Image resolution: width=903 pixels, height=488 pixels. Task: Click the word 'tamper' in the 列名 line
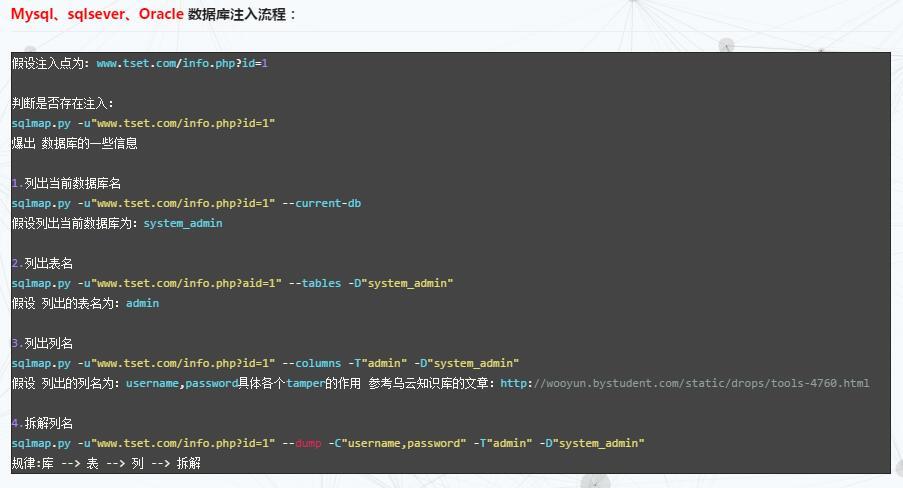306,384
